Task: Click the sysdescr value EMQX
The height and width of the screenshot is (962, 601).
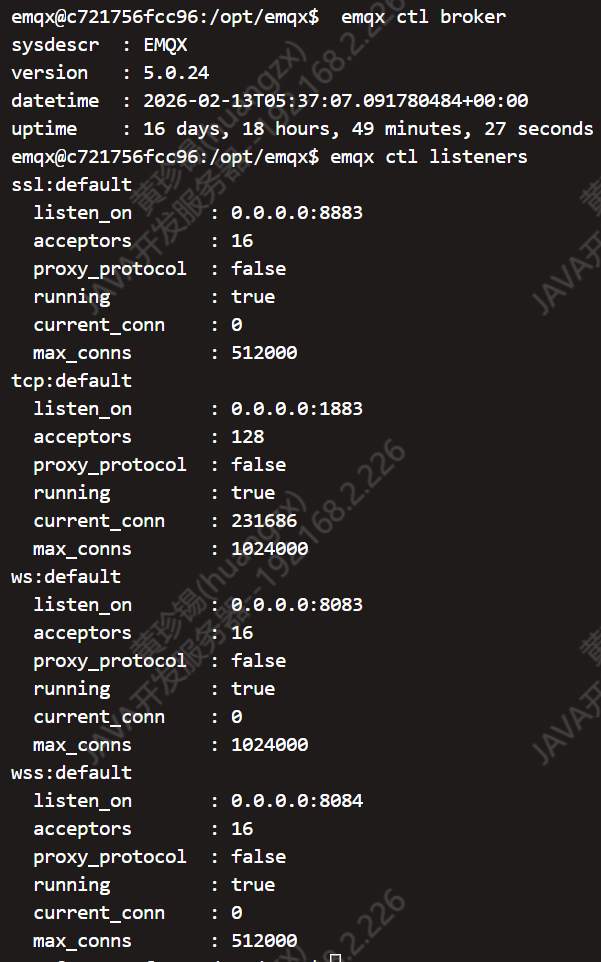Action: (165, 45)
